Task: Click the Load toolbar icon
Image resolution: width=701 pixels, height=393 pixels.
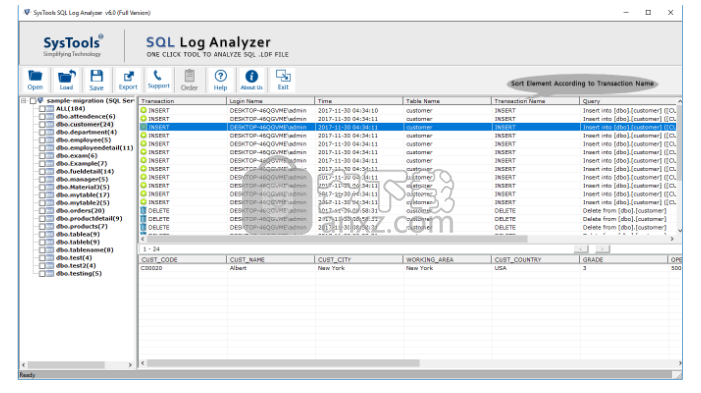Action: coord(67,80)
